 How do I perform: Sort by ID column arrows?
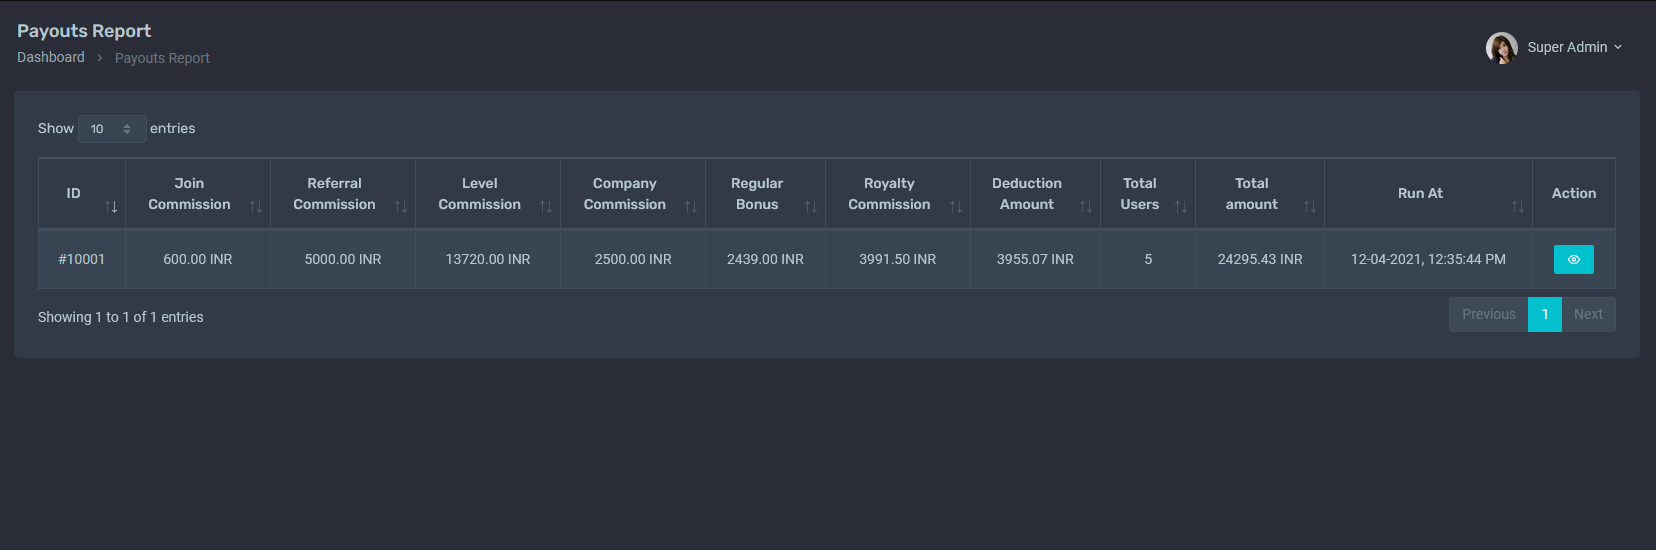110,207
